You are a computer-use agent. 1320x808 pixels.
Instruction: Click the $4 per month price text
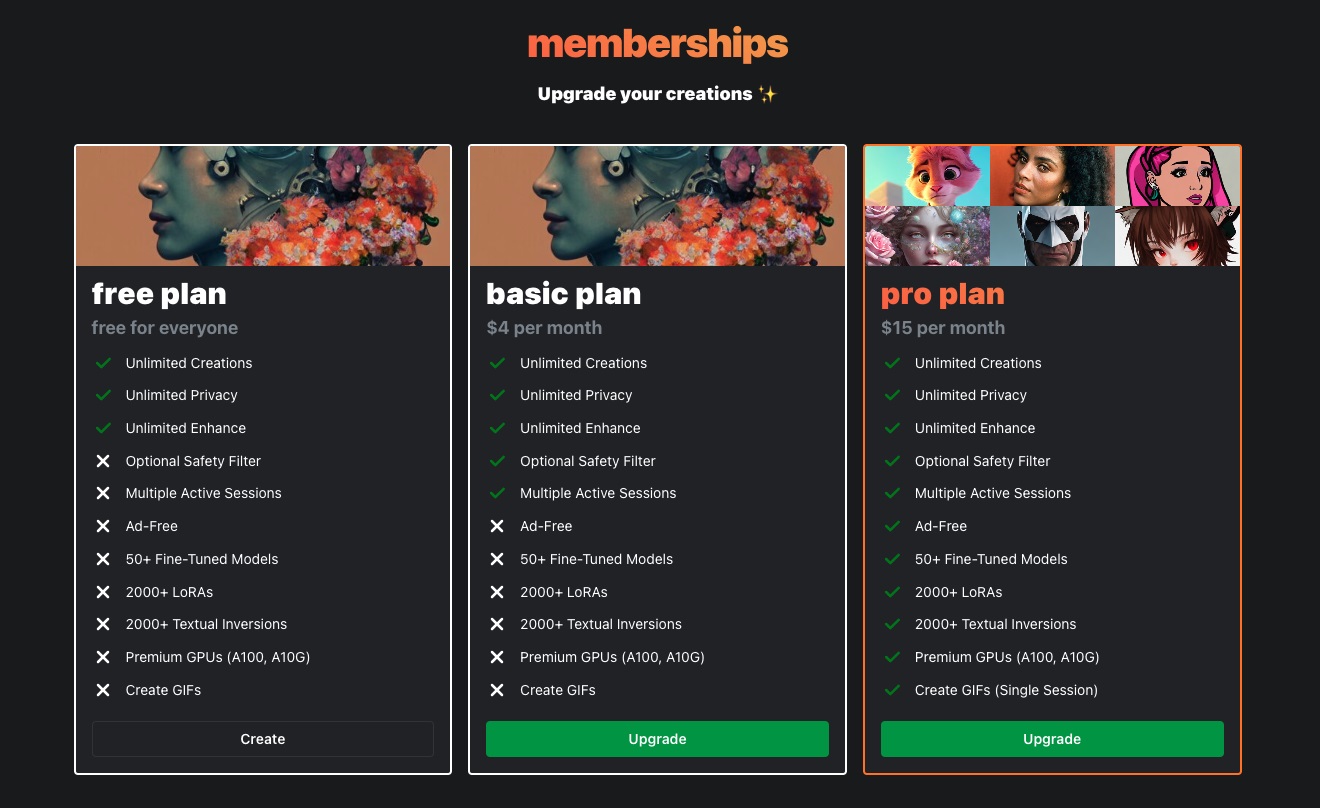click(x=544, y=328)
